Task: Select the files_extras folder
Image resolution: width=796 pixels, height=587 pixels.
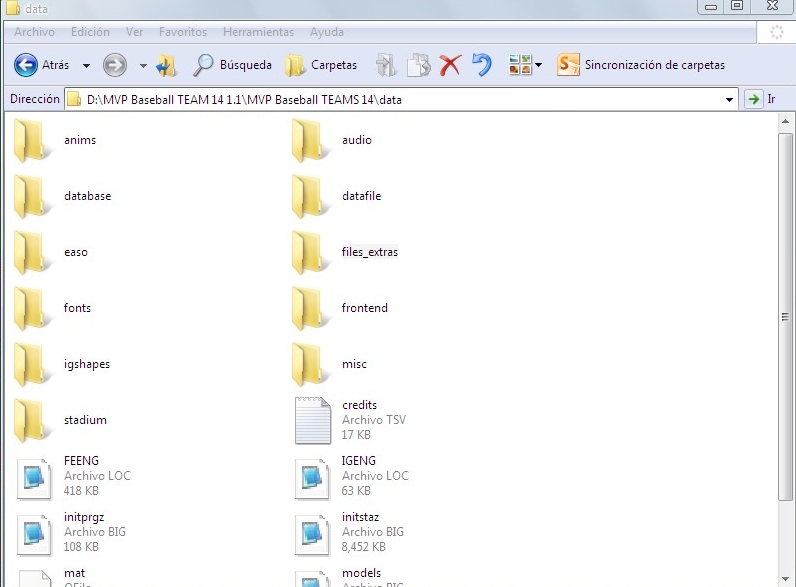Action: point(369,252)
